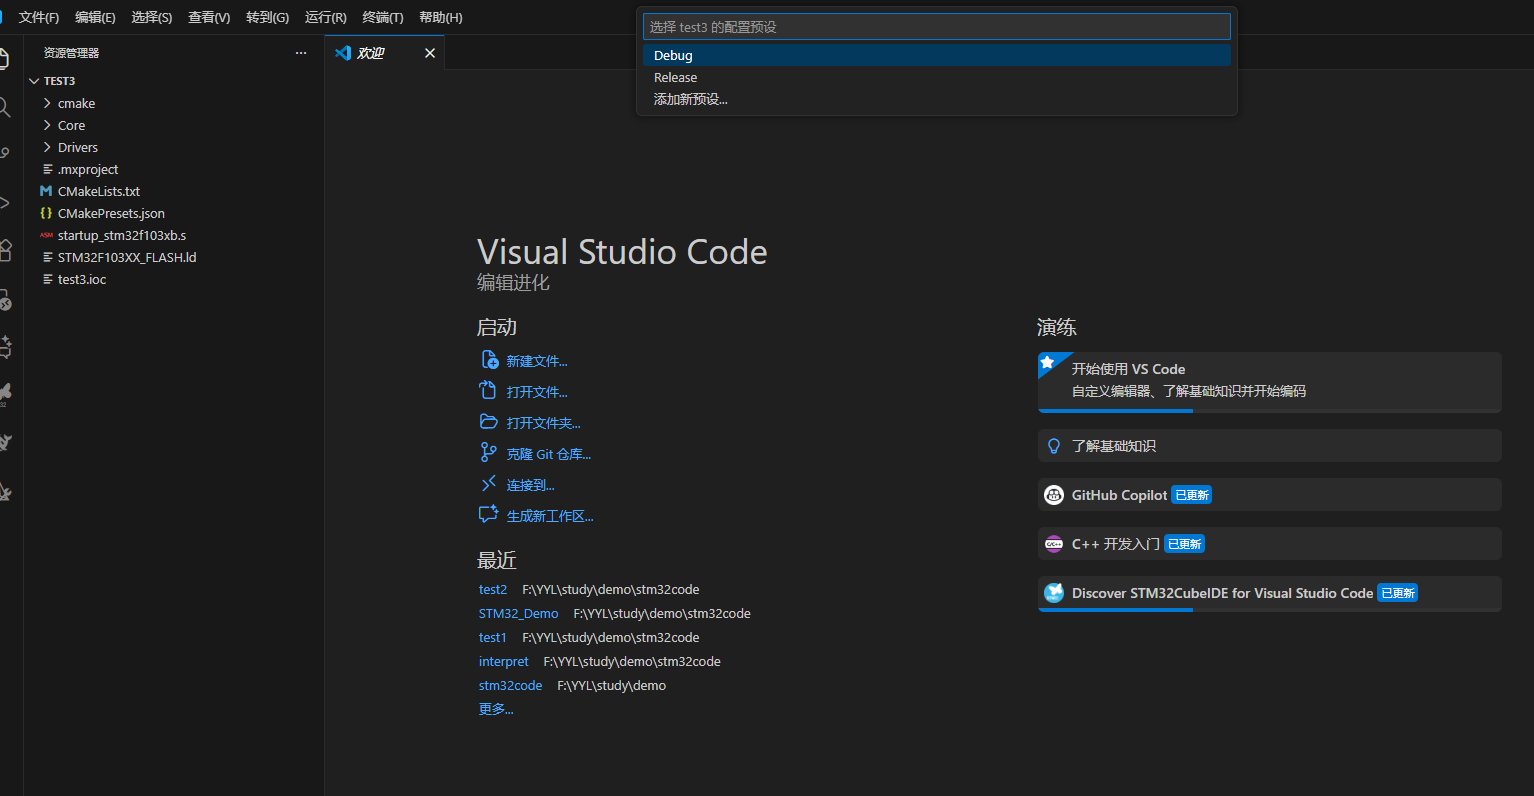This screenshot has height=796, width=1534.
Task: Click the 打开文件... link
Action: click(537, 392)
